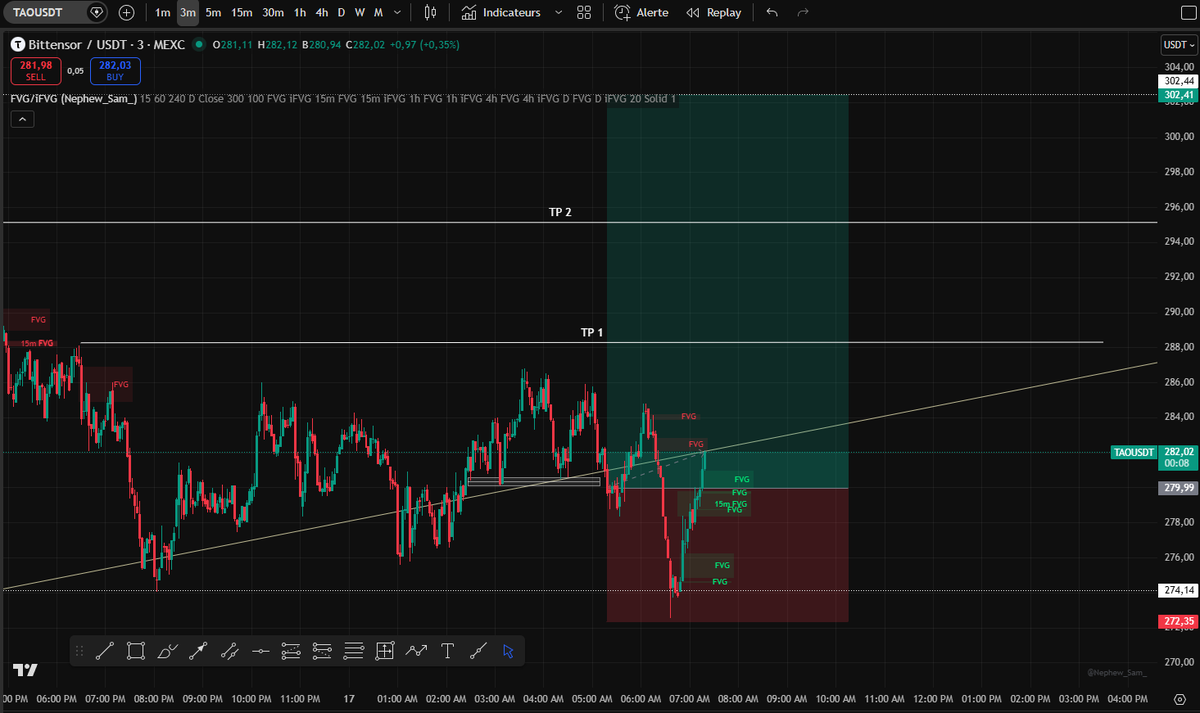
Task: Select the brush drawing tool
Action: (x=167, y=651)
